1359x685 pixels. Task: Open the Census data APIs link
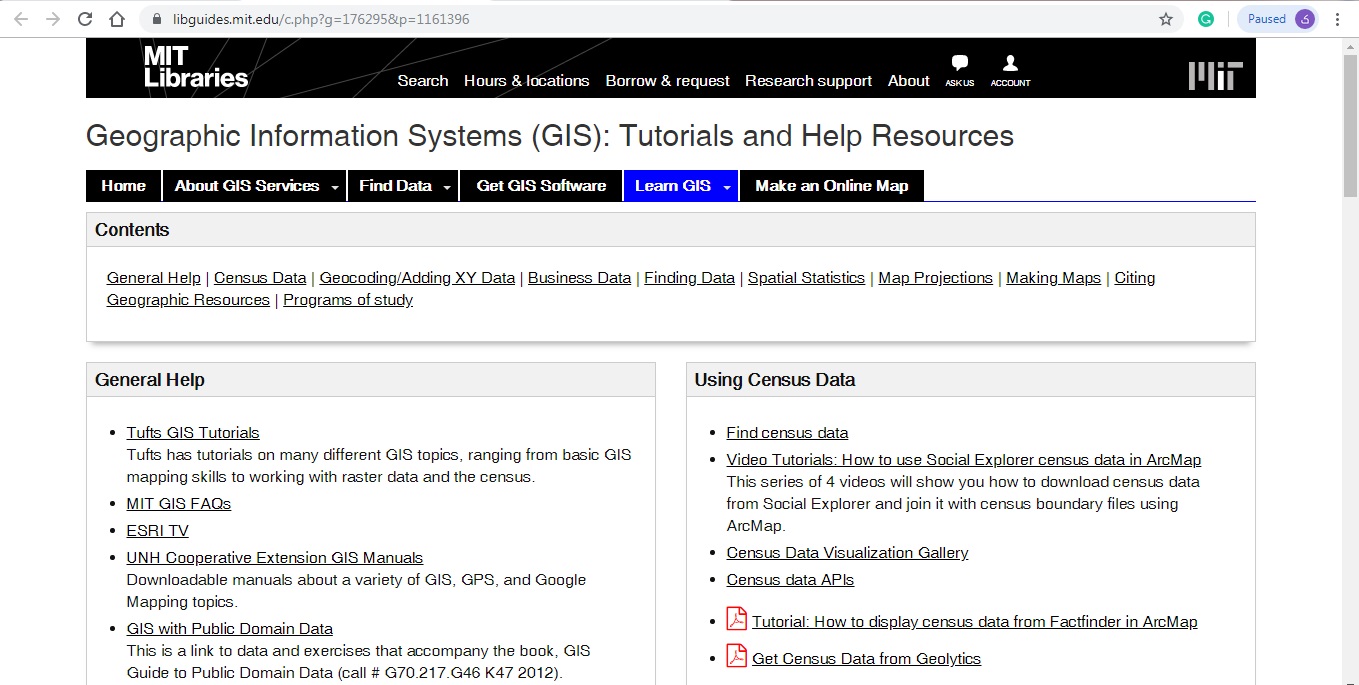(x=791, y=580)
